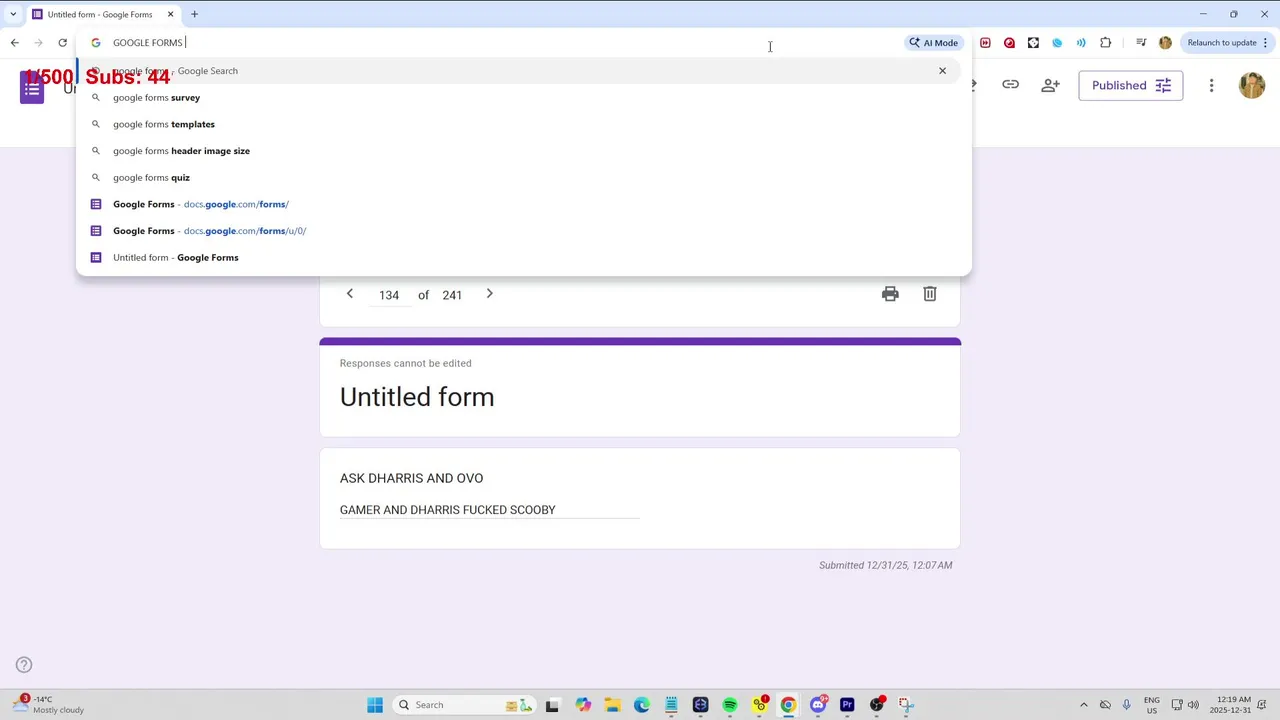Open Chrome extensions puzzle icon
This screenshot has height=720, width=1280.
pos(1105,43)
